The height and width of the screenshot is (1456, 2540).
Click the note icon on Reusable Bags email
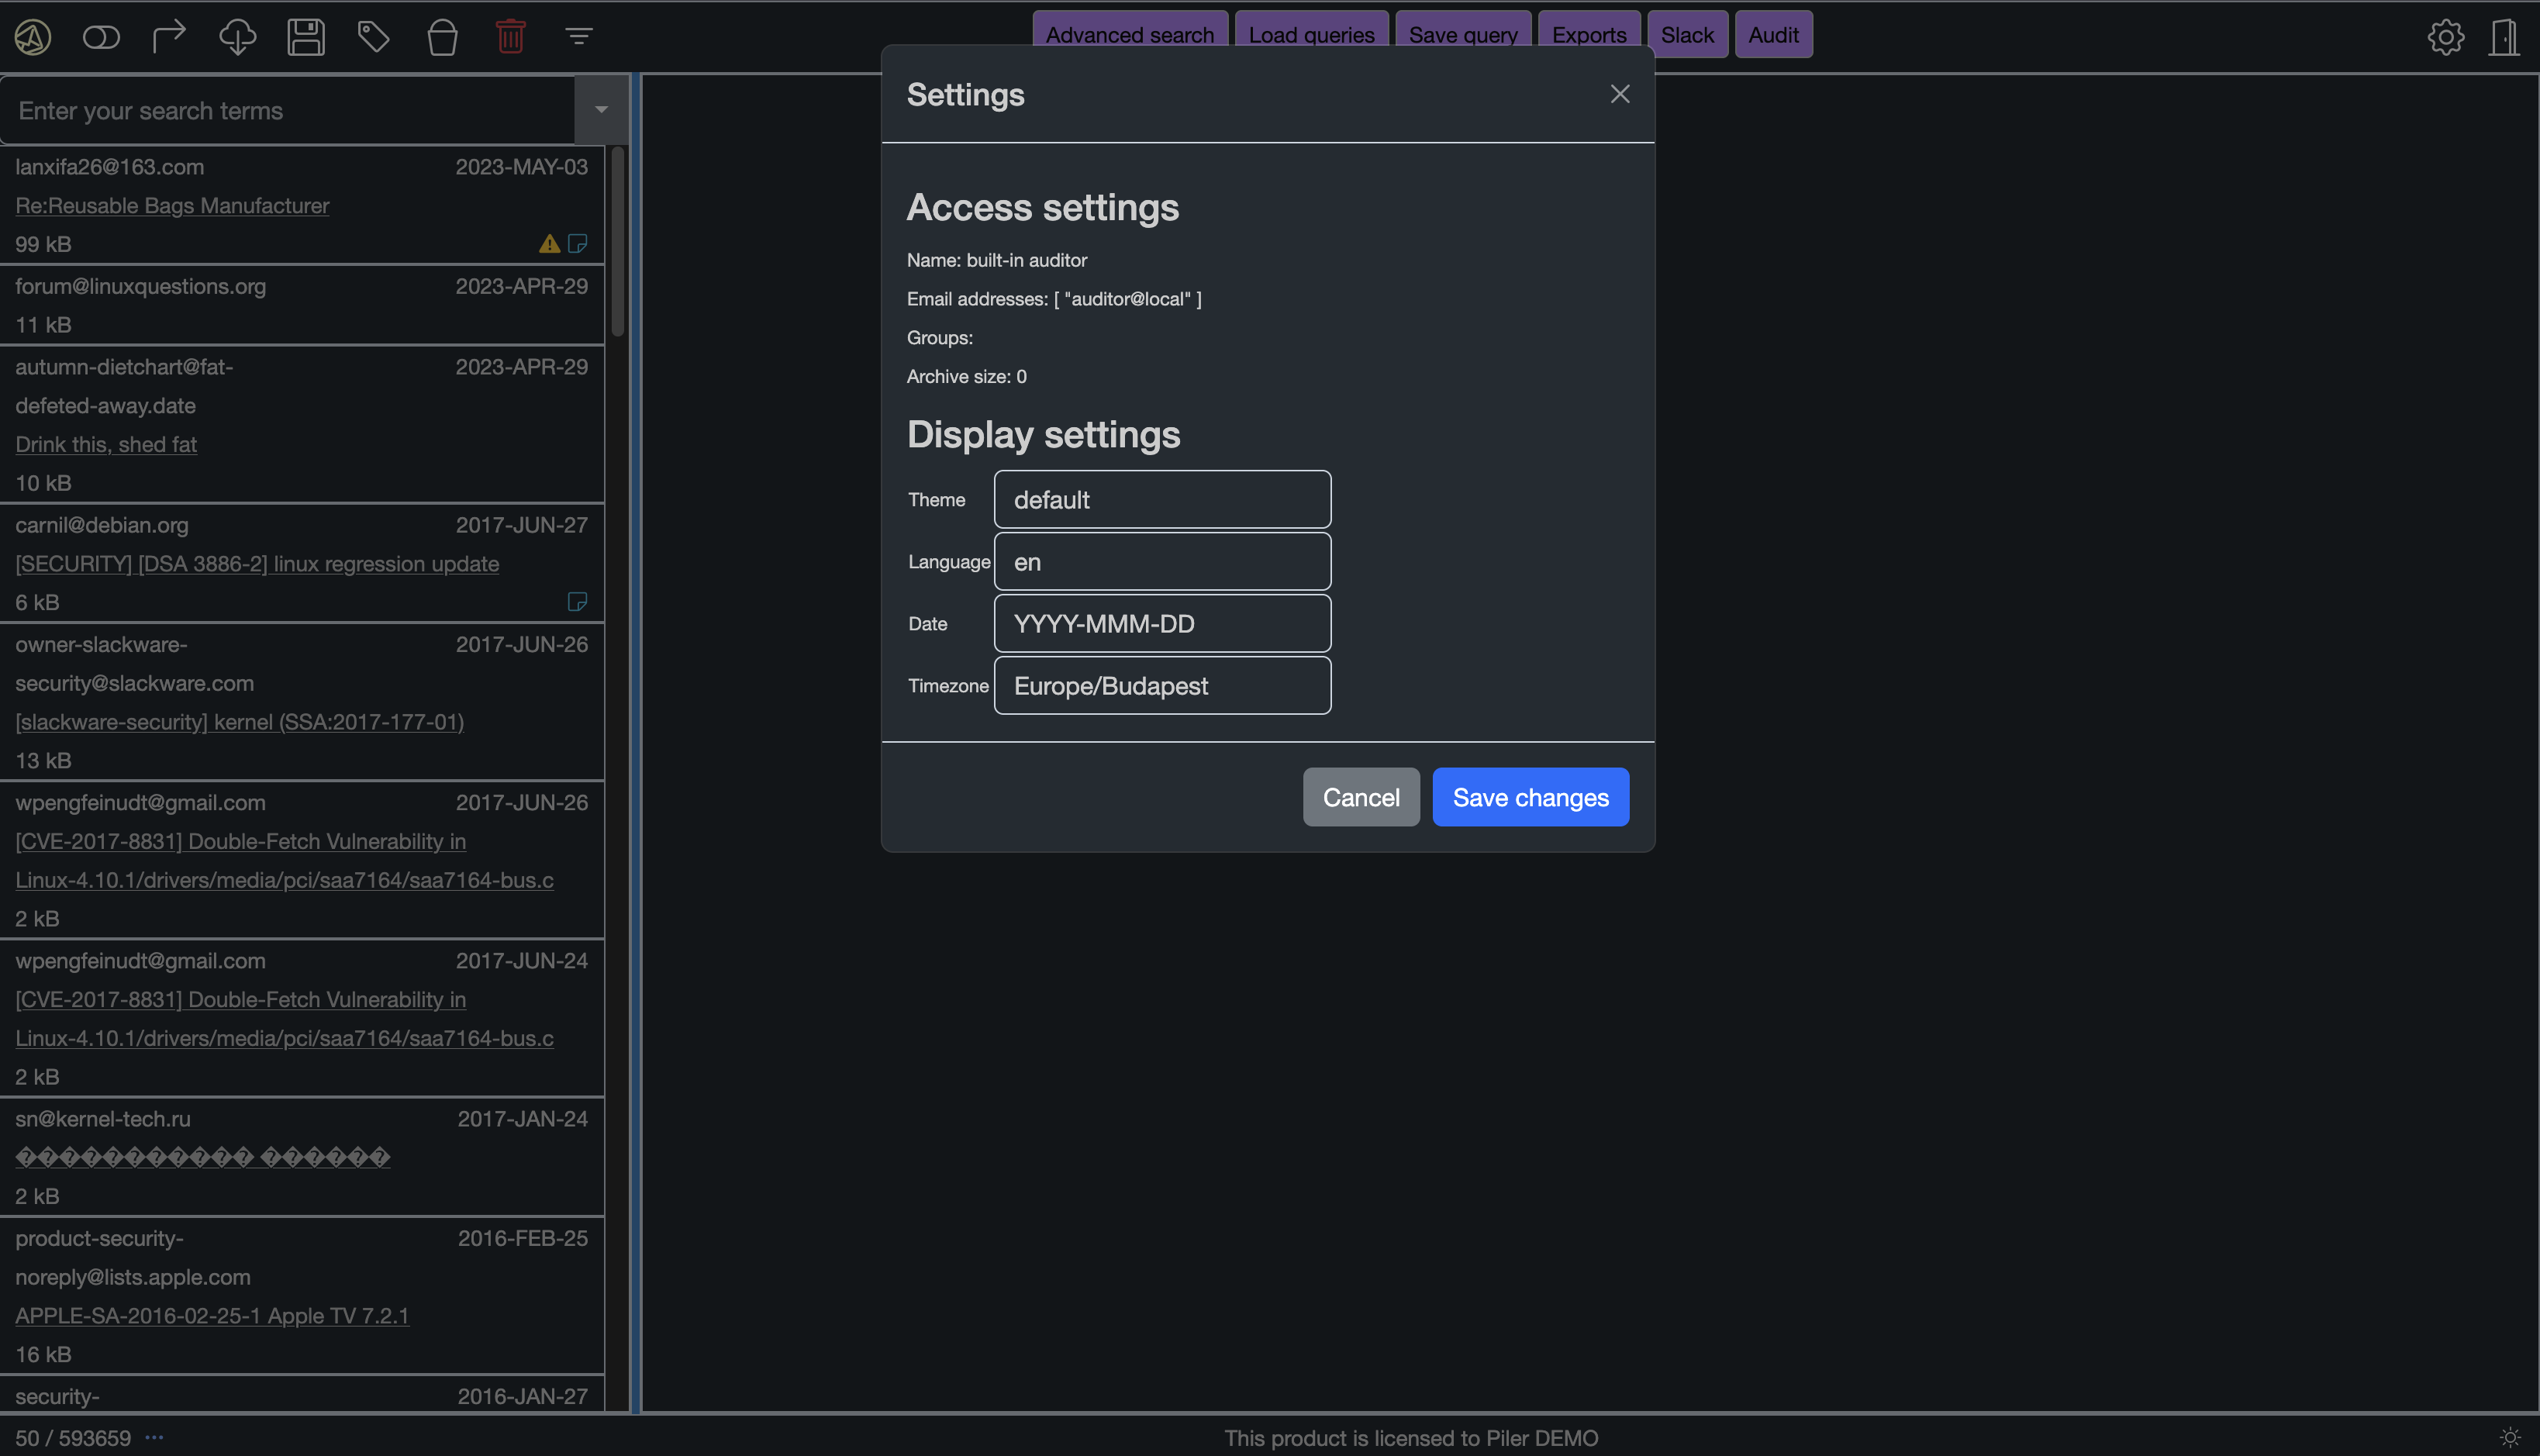pos(577,243)
